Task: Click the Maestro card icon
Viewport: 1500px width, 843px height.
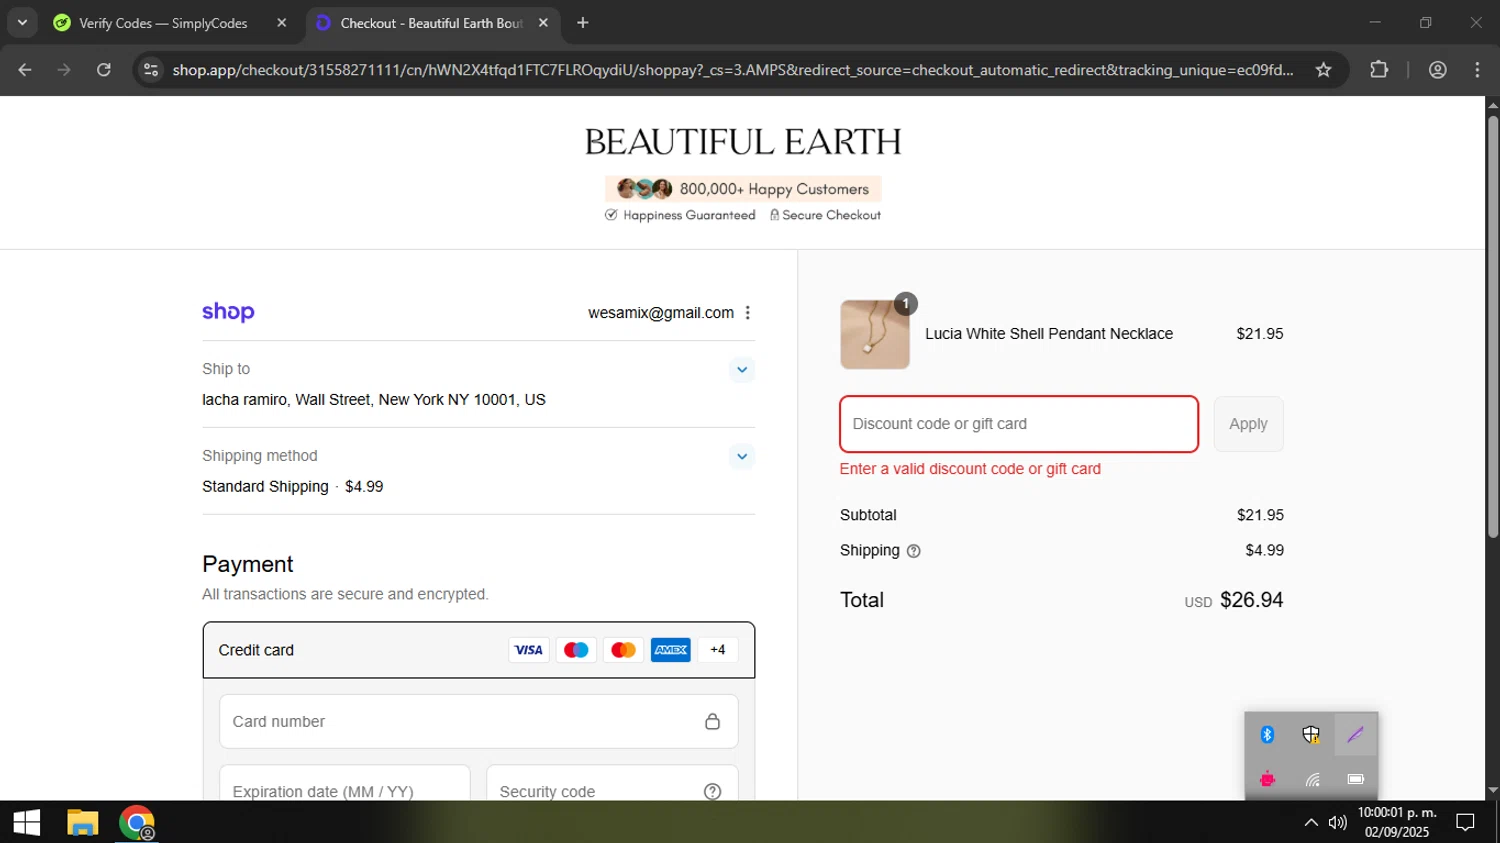Action: tap(576, 650)
